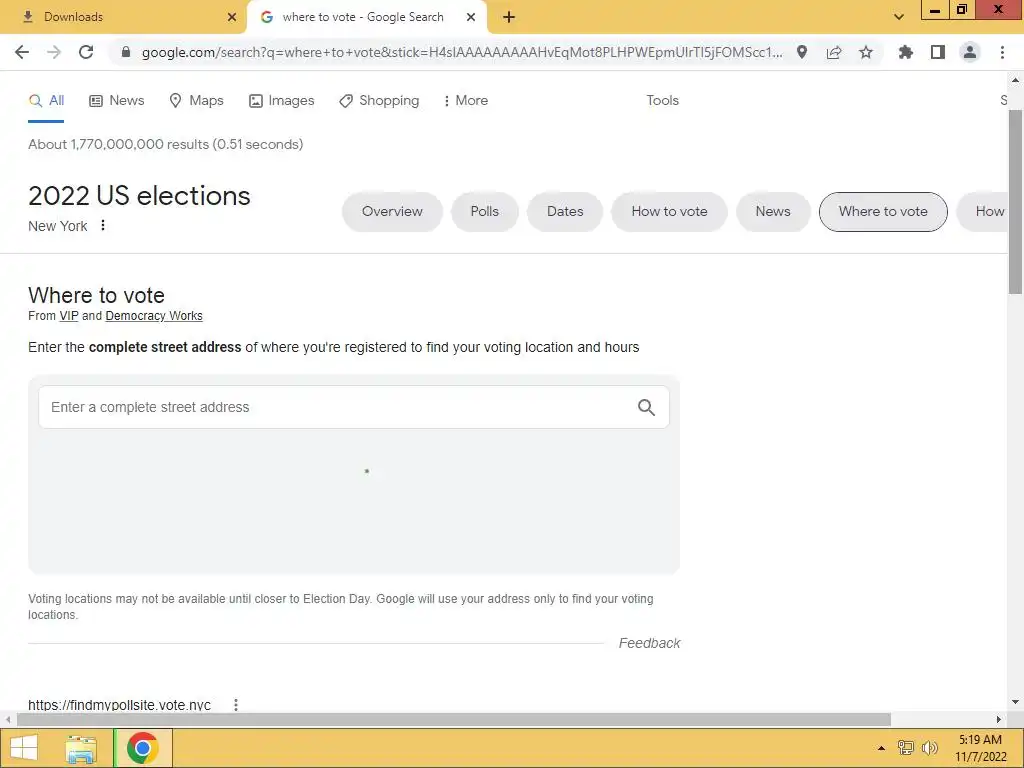Share this page via the share icon
1024x768 pixels.
point(834,52)
